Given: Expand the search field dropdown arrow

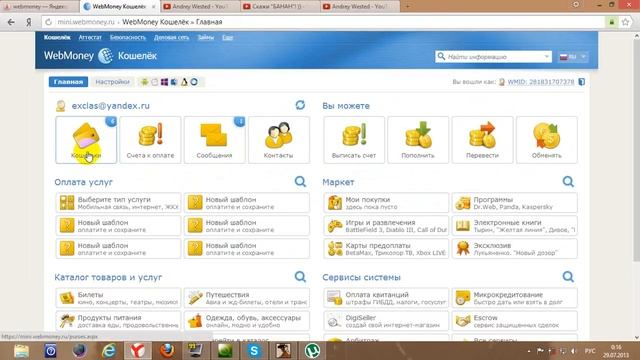Looking at the screenshot, I should [547, 57].
